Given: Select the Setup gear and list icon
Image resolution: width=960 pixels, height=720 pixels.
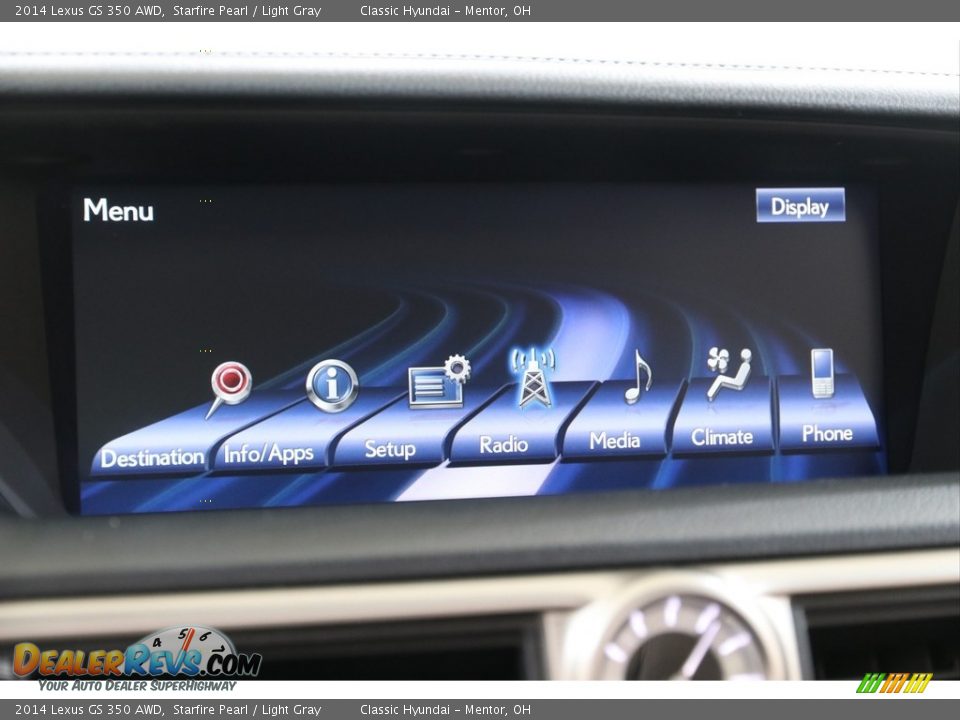Looking at the screenshot, I should pos(439,381).
